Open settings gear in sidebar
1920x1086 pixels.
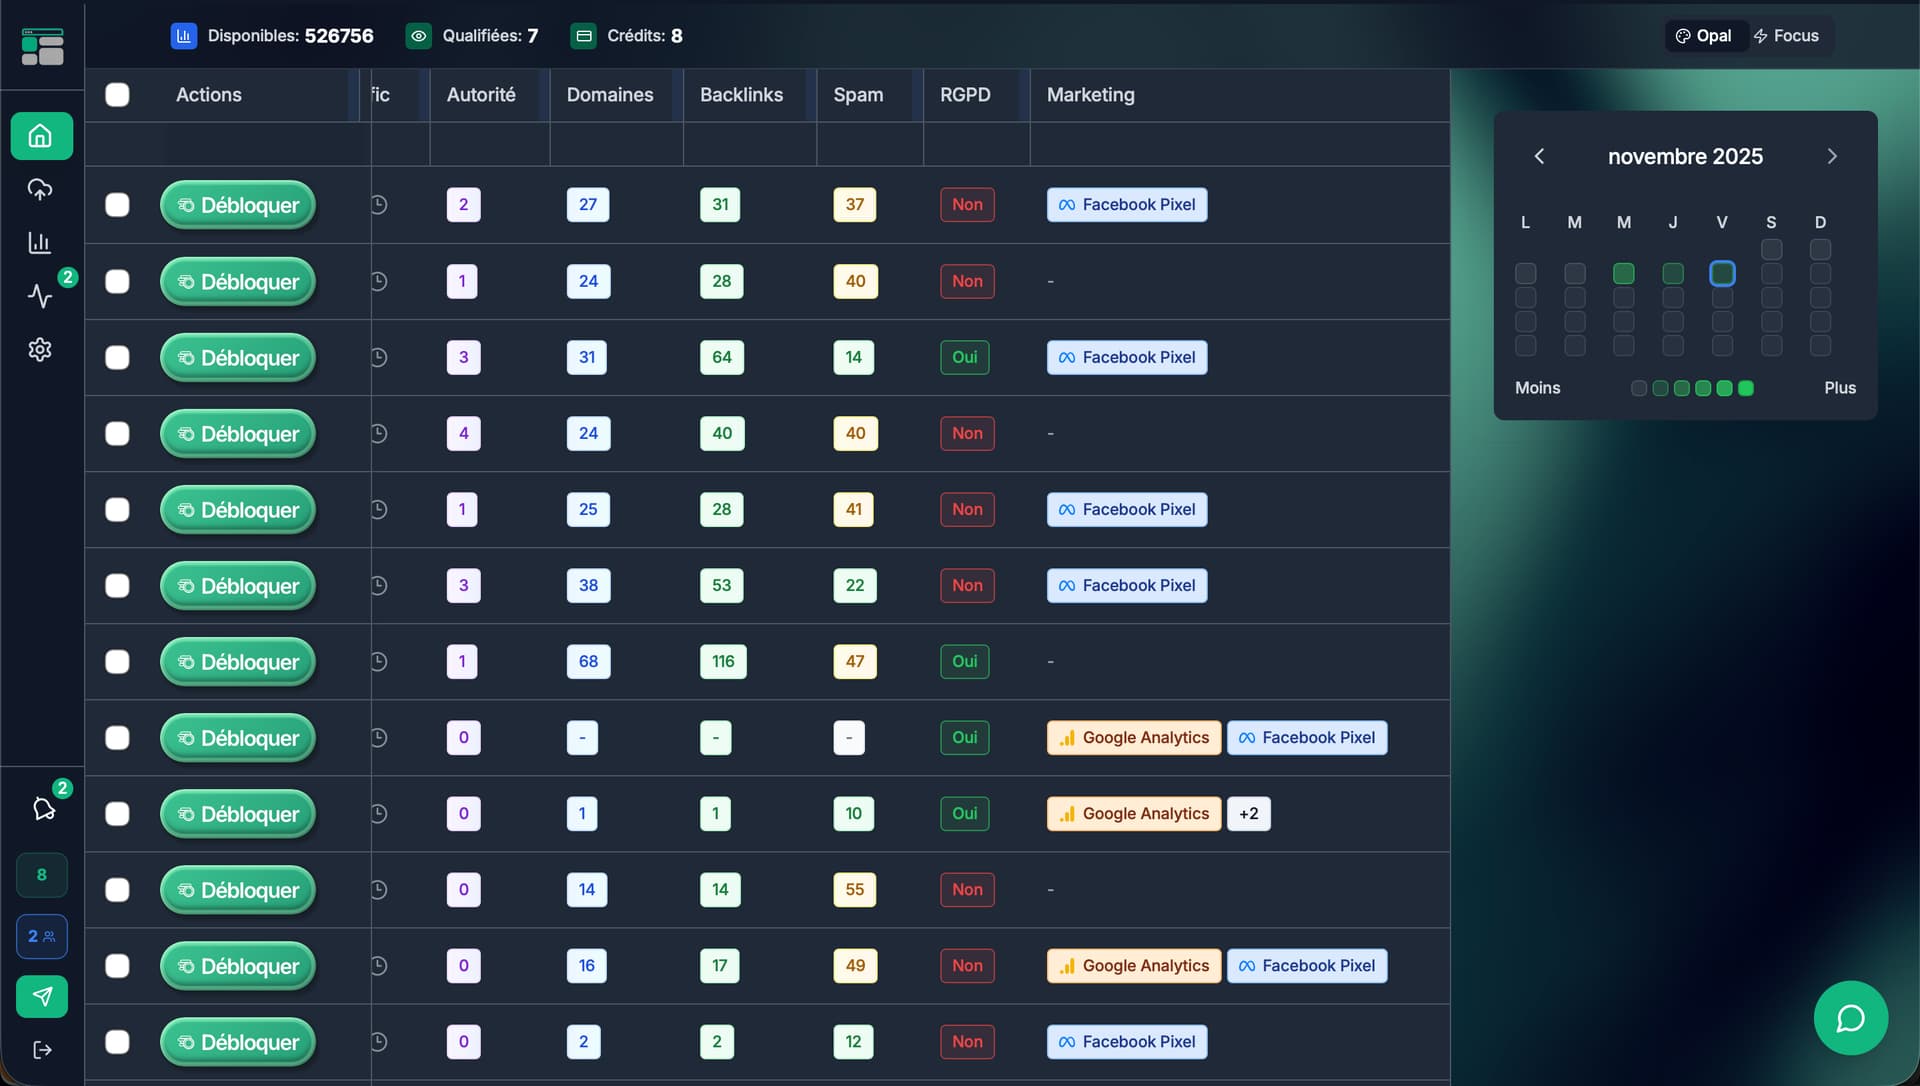click(40, 349)
